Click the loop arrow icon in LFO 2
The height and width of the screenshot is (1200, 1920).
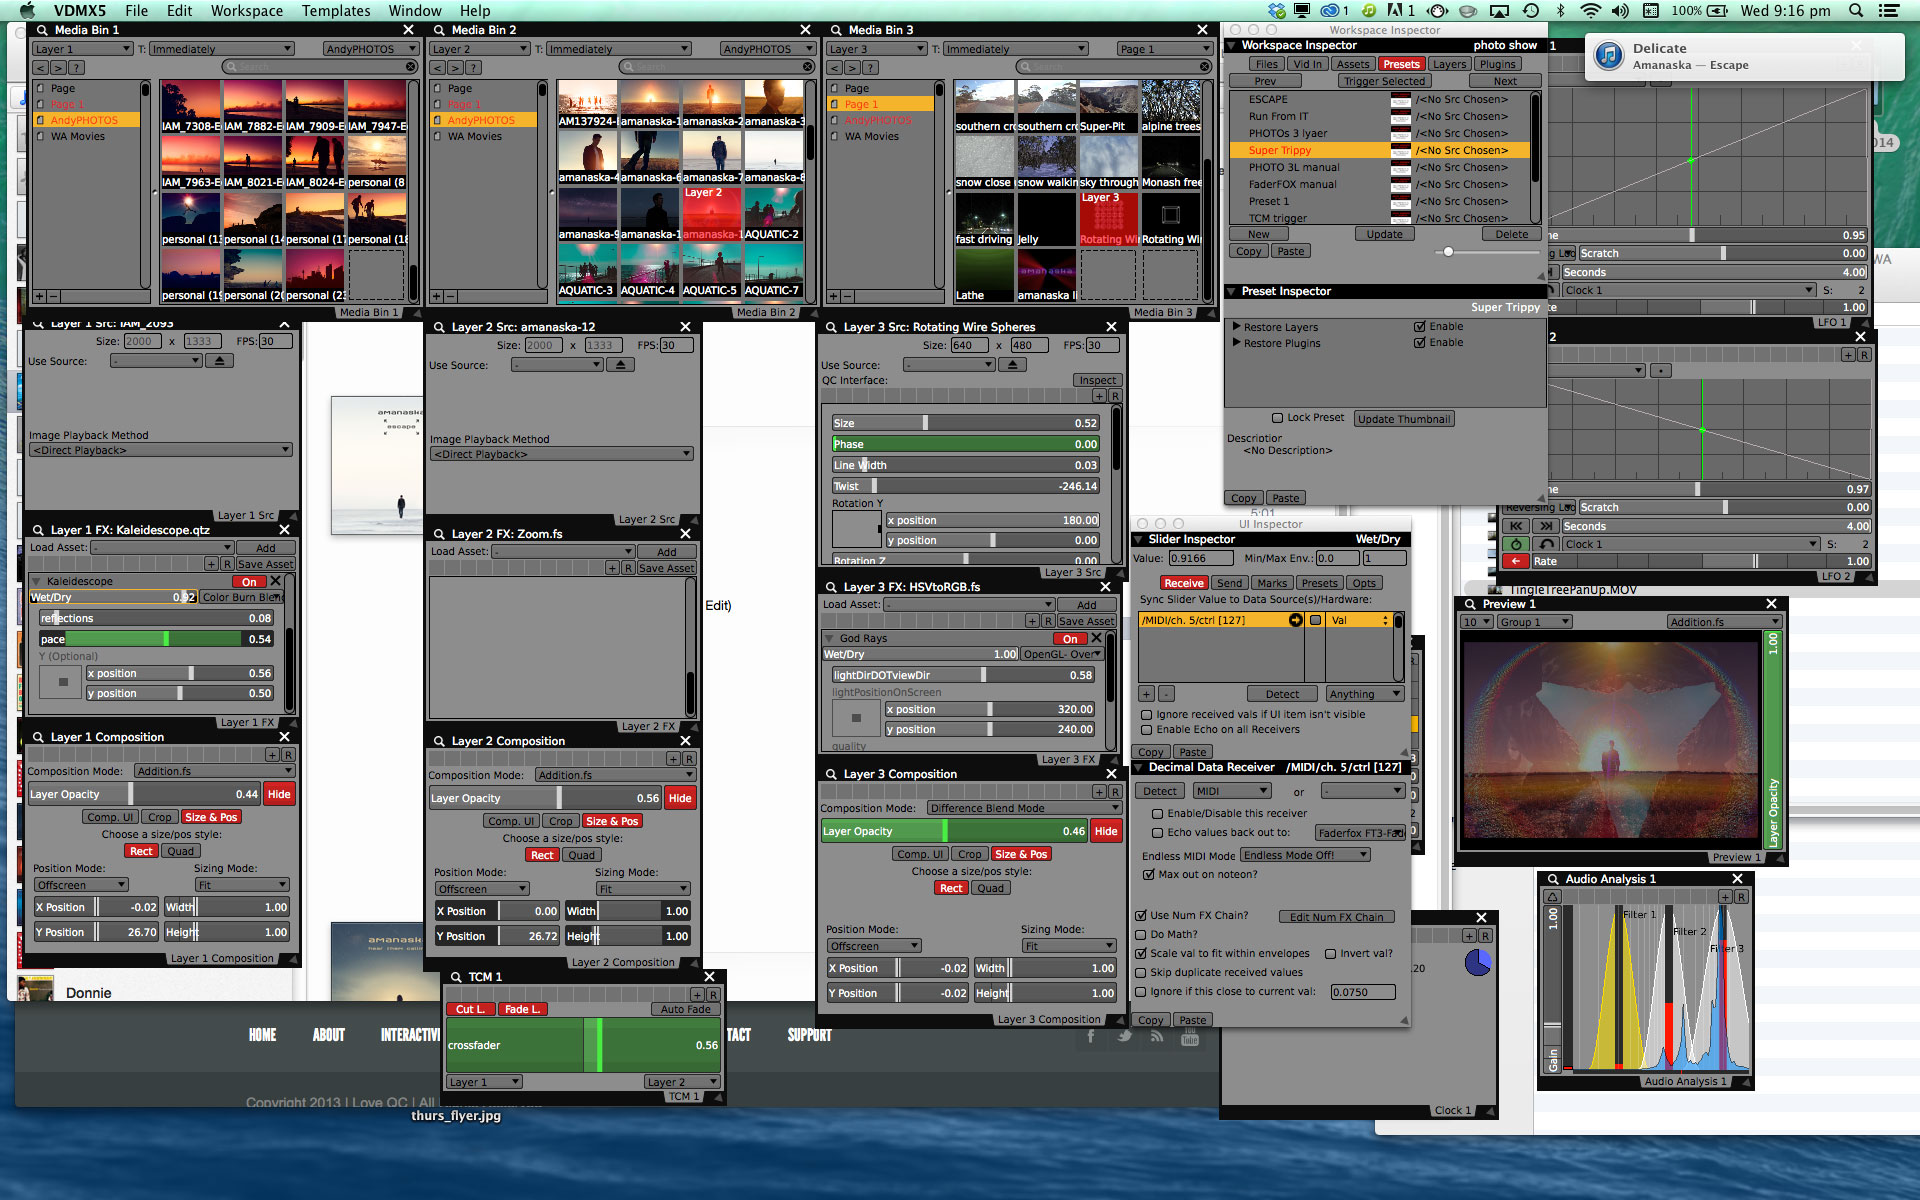pyautogui.click(x=1547, y=544)
